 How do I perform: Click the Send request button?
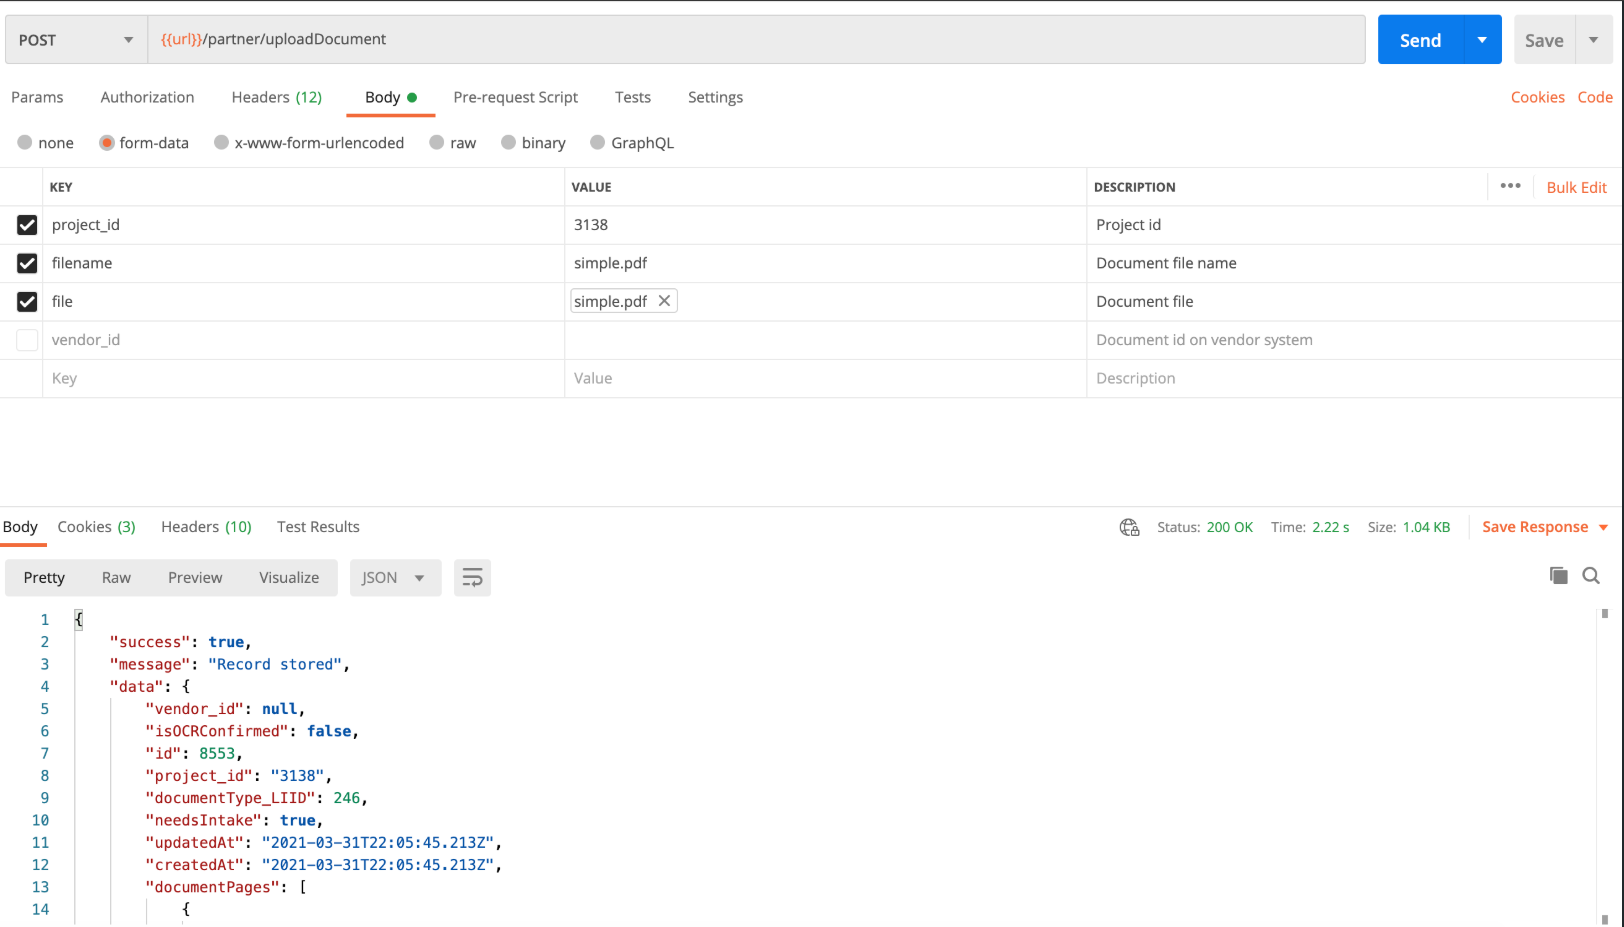[x=1420, y=40]
